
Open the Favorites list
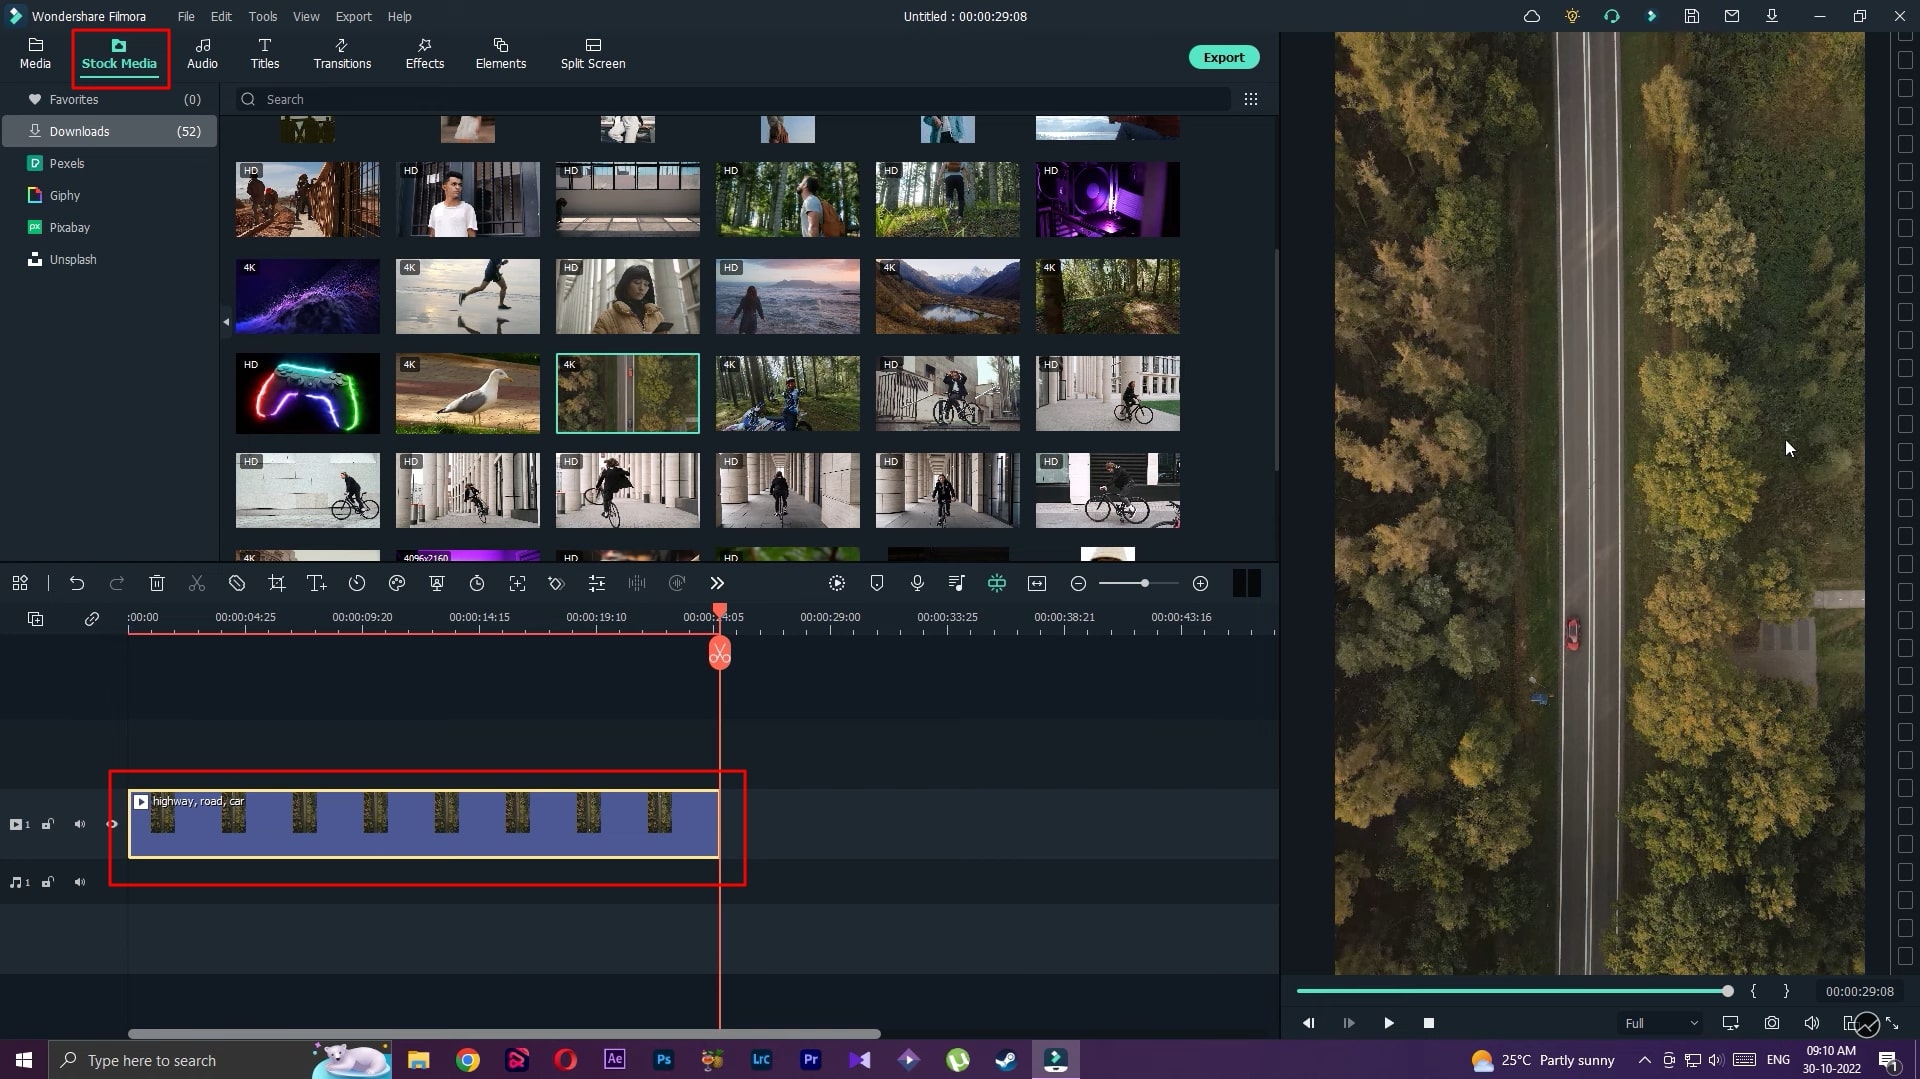110,99
